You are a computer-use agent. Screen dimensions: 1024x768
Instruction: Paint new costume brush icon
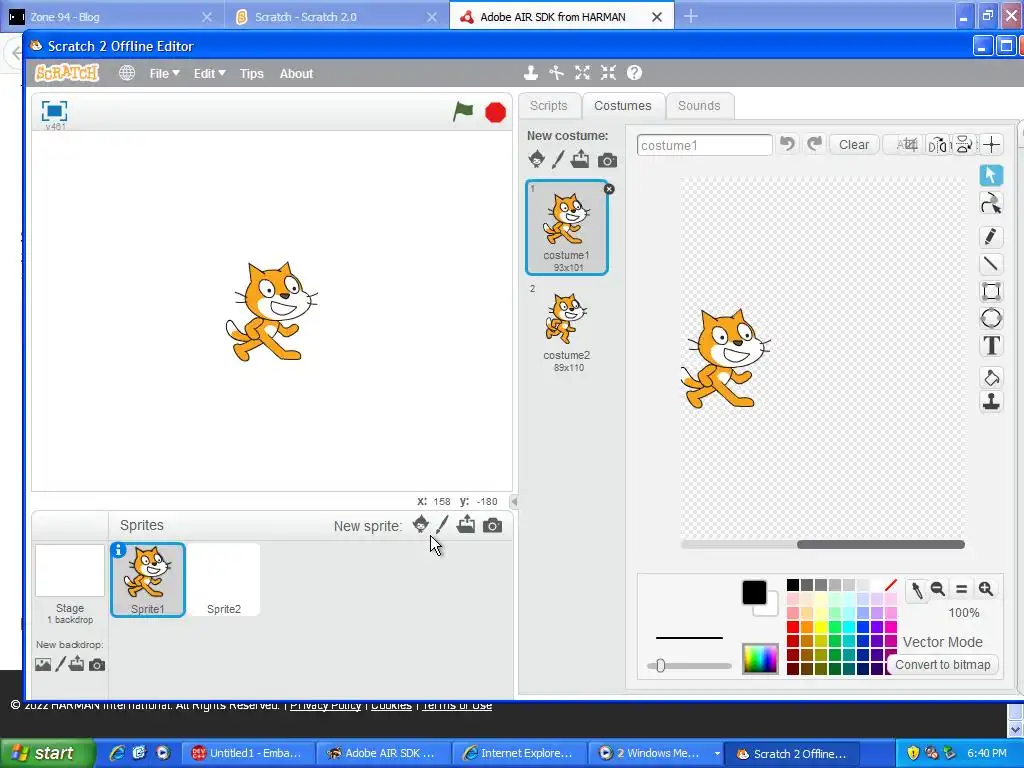[x=558, y=159]
